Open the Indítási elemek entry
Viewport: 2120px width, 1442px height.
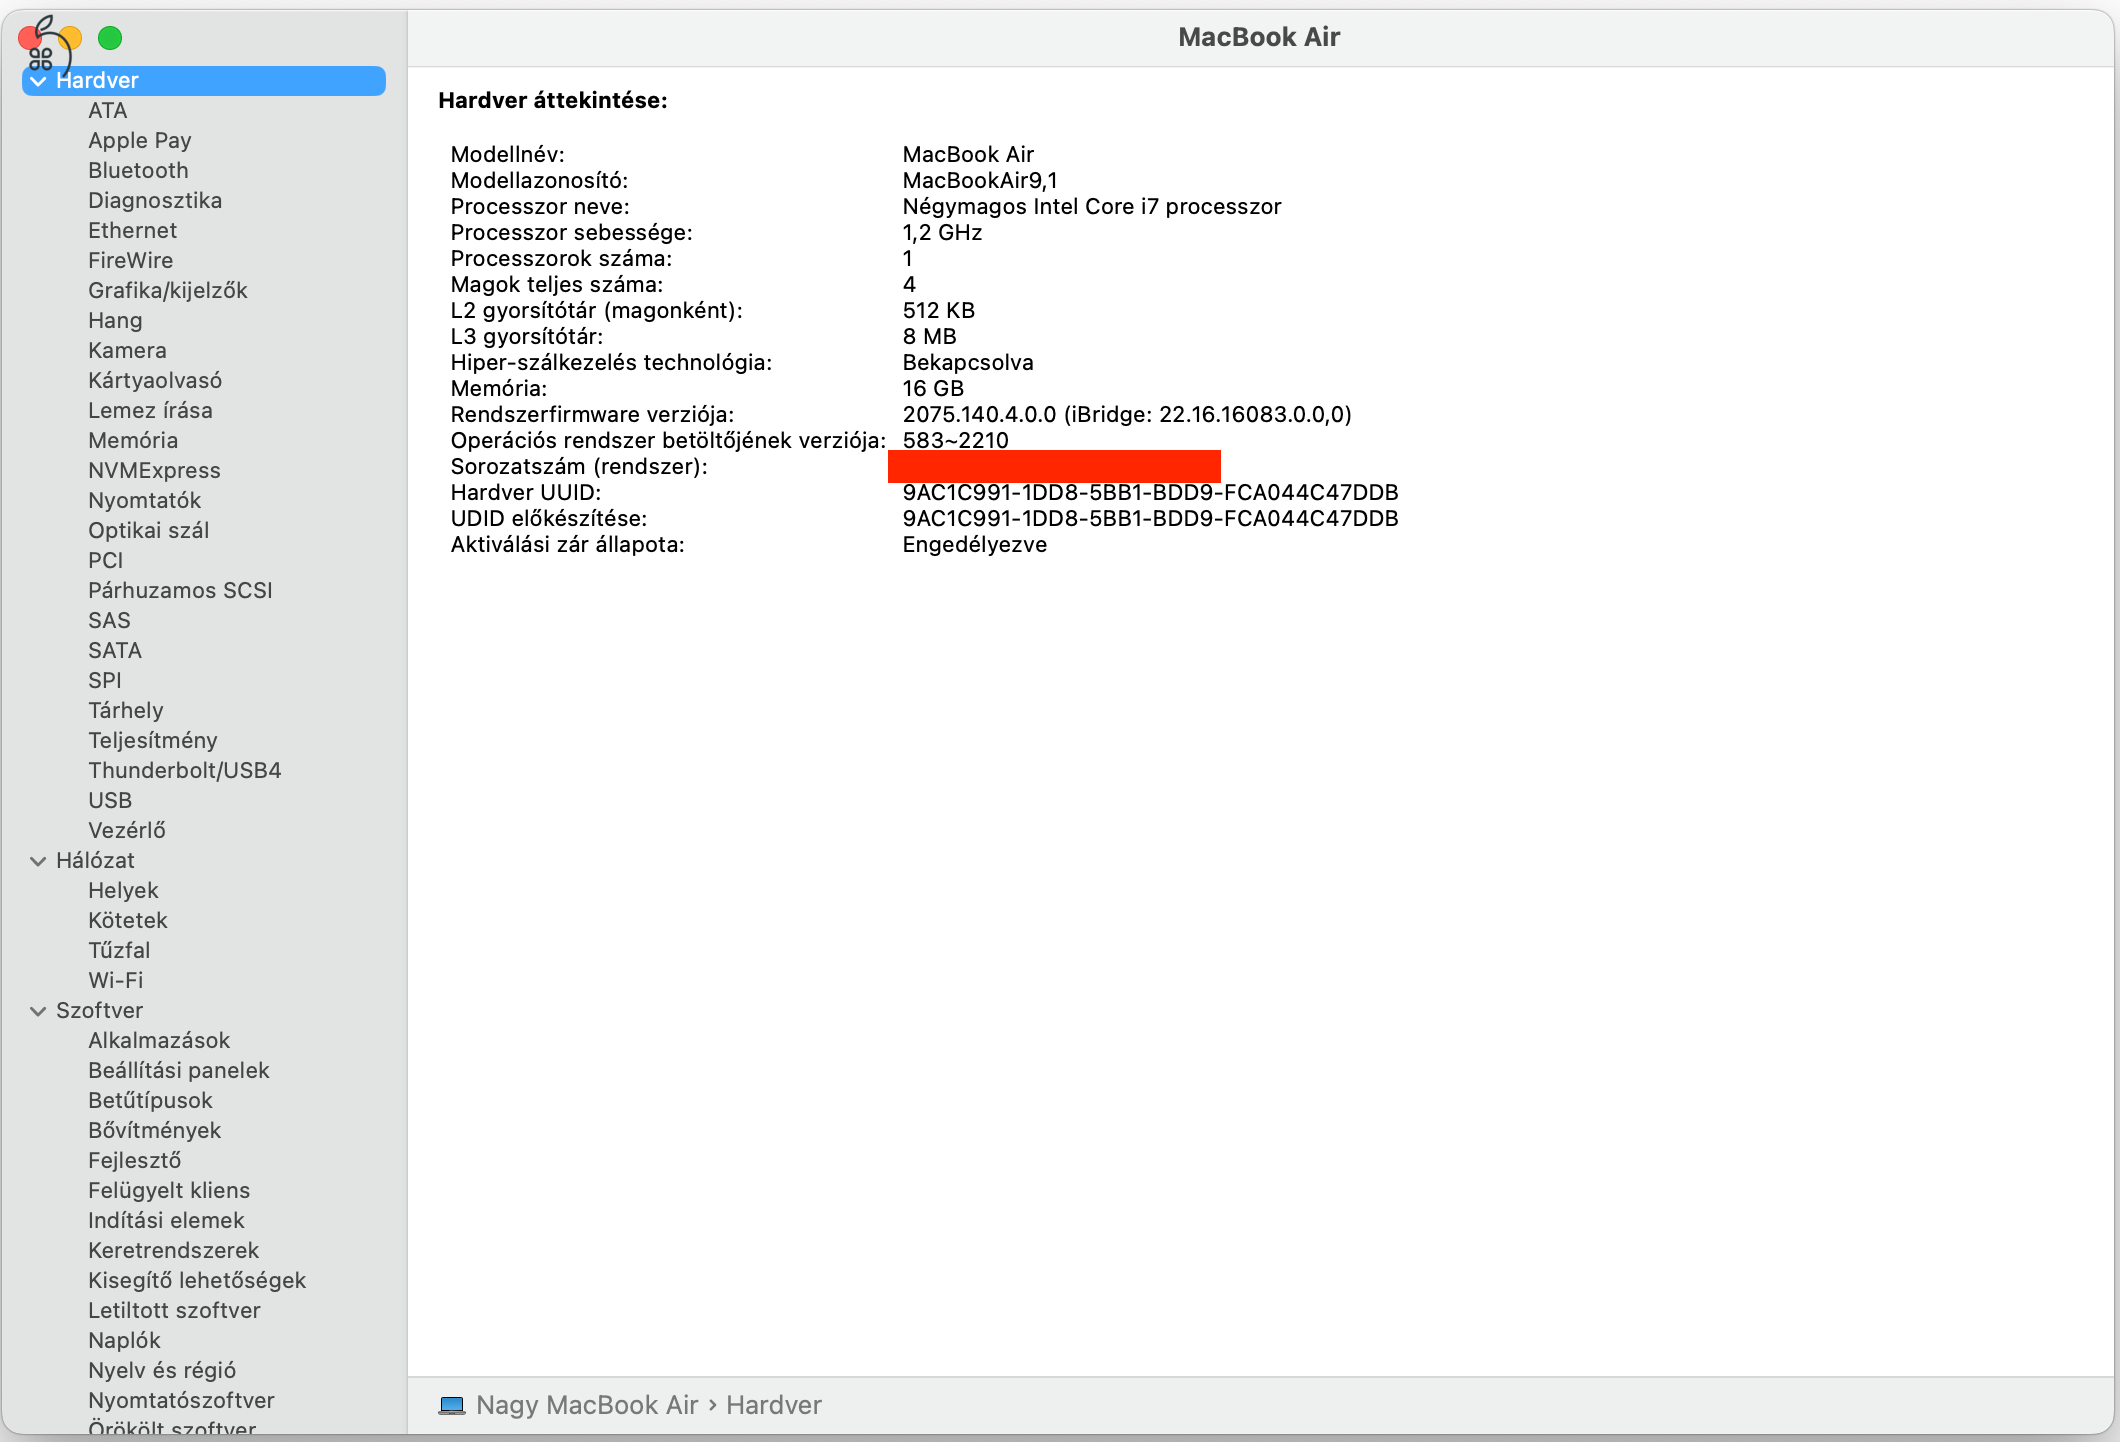[166, 1221]
